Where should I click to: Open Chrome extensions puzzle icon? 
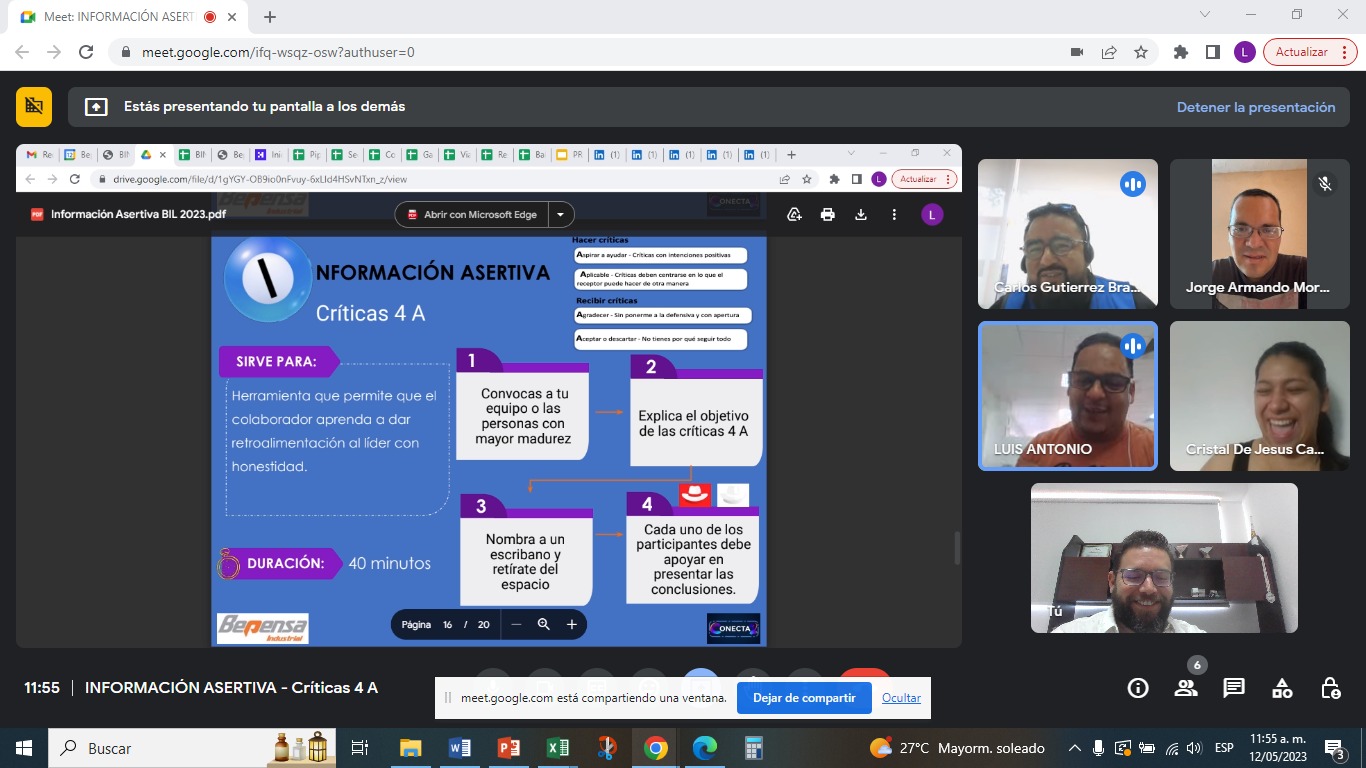(1181, 52)
